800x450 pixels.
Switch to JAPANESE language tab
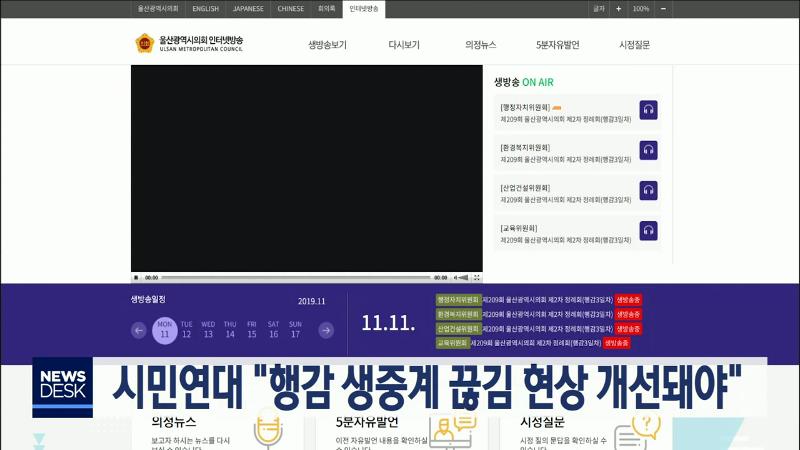coord(248,8)
